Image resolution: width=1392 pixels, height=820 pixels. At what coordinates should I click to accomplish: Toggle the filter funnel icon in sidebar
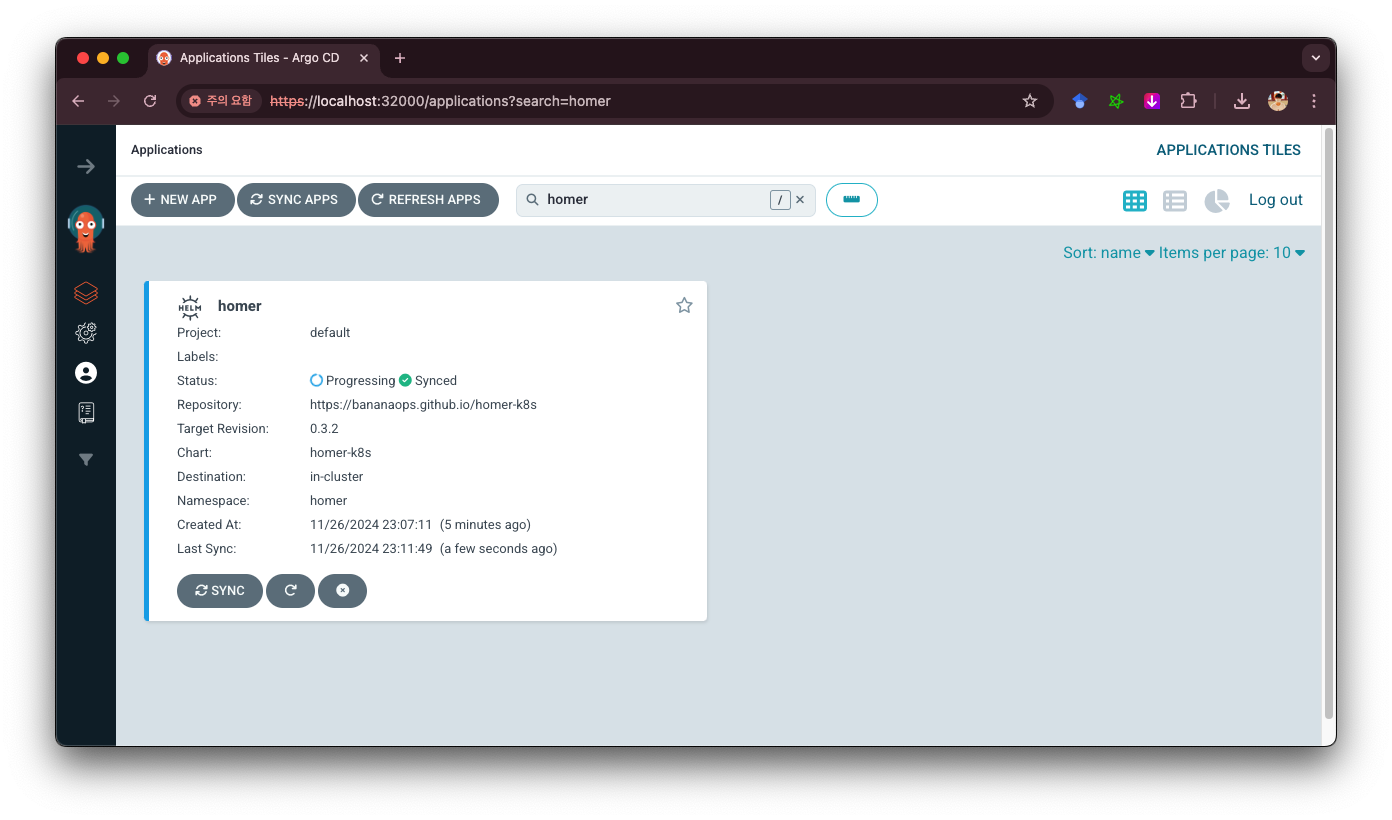tap(86, 460)
